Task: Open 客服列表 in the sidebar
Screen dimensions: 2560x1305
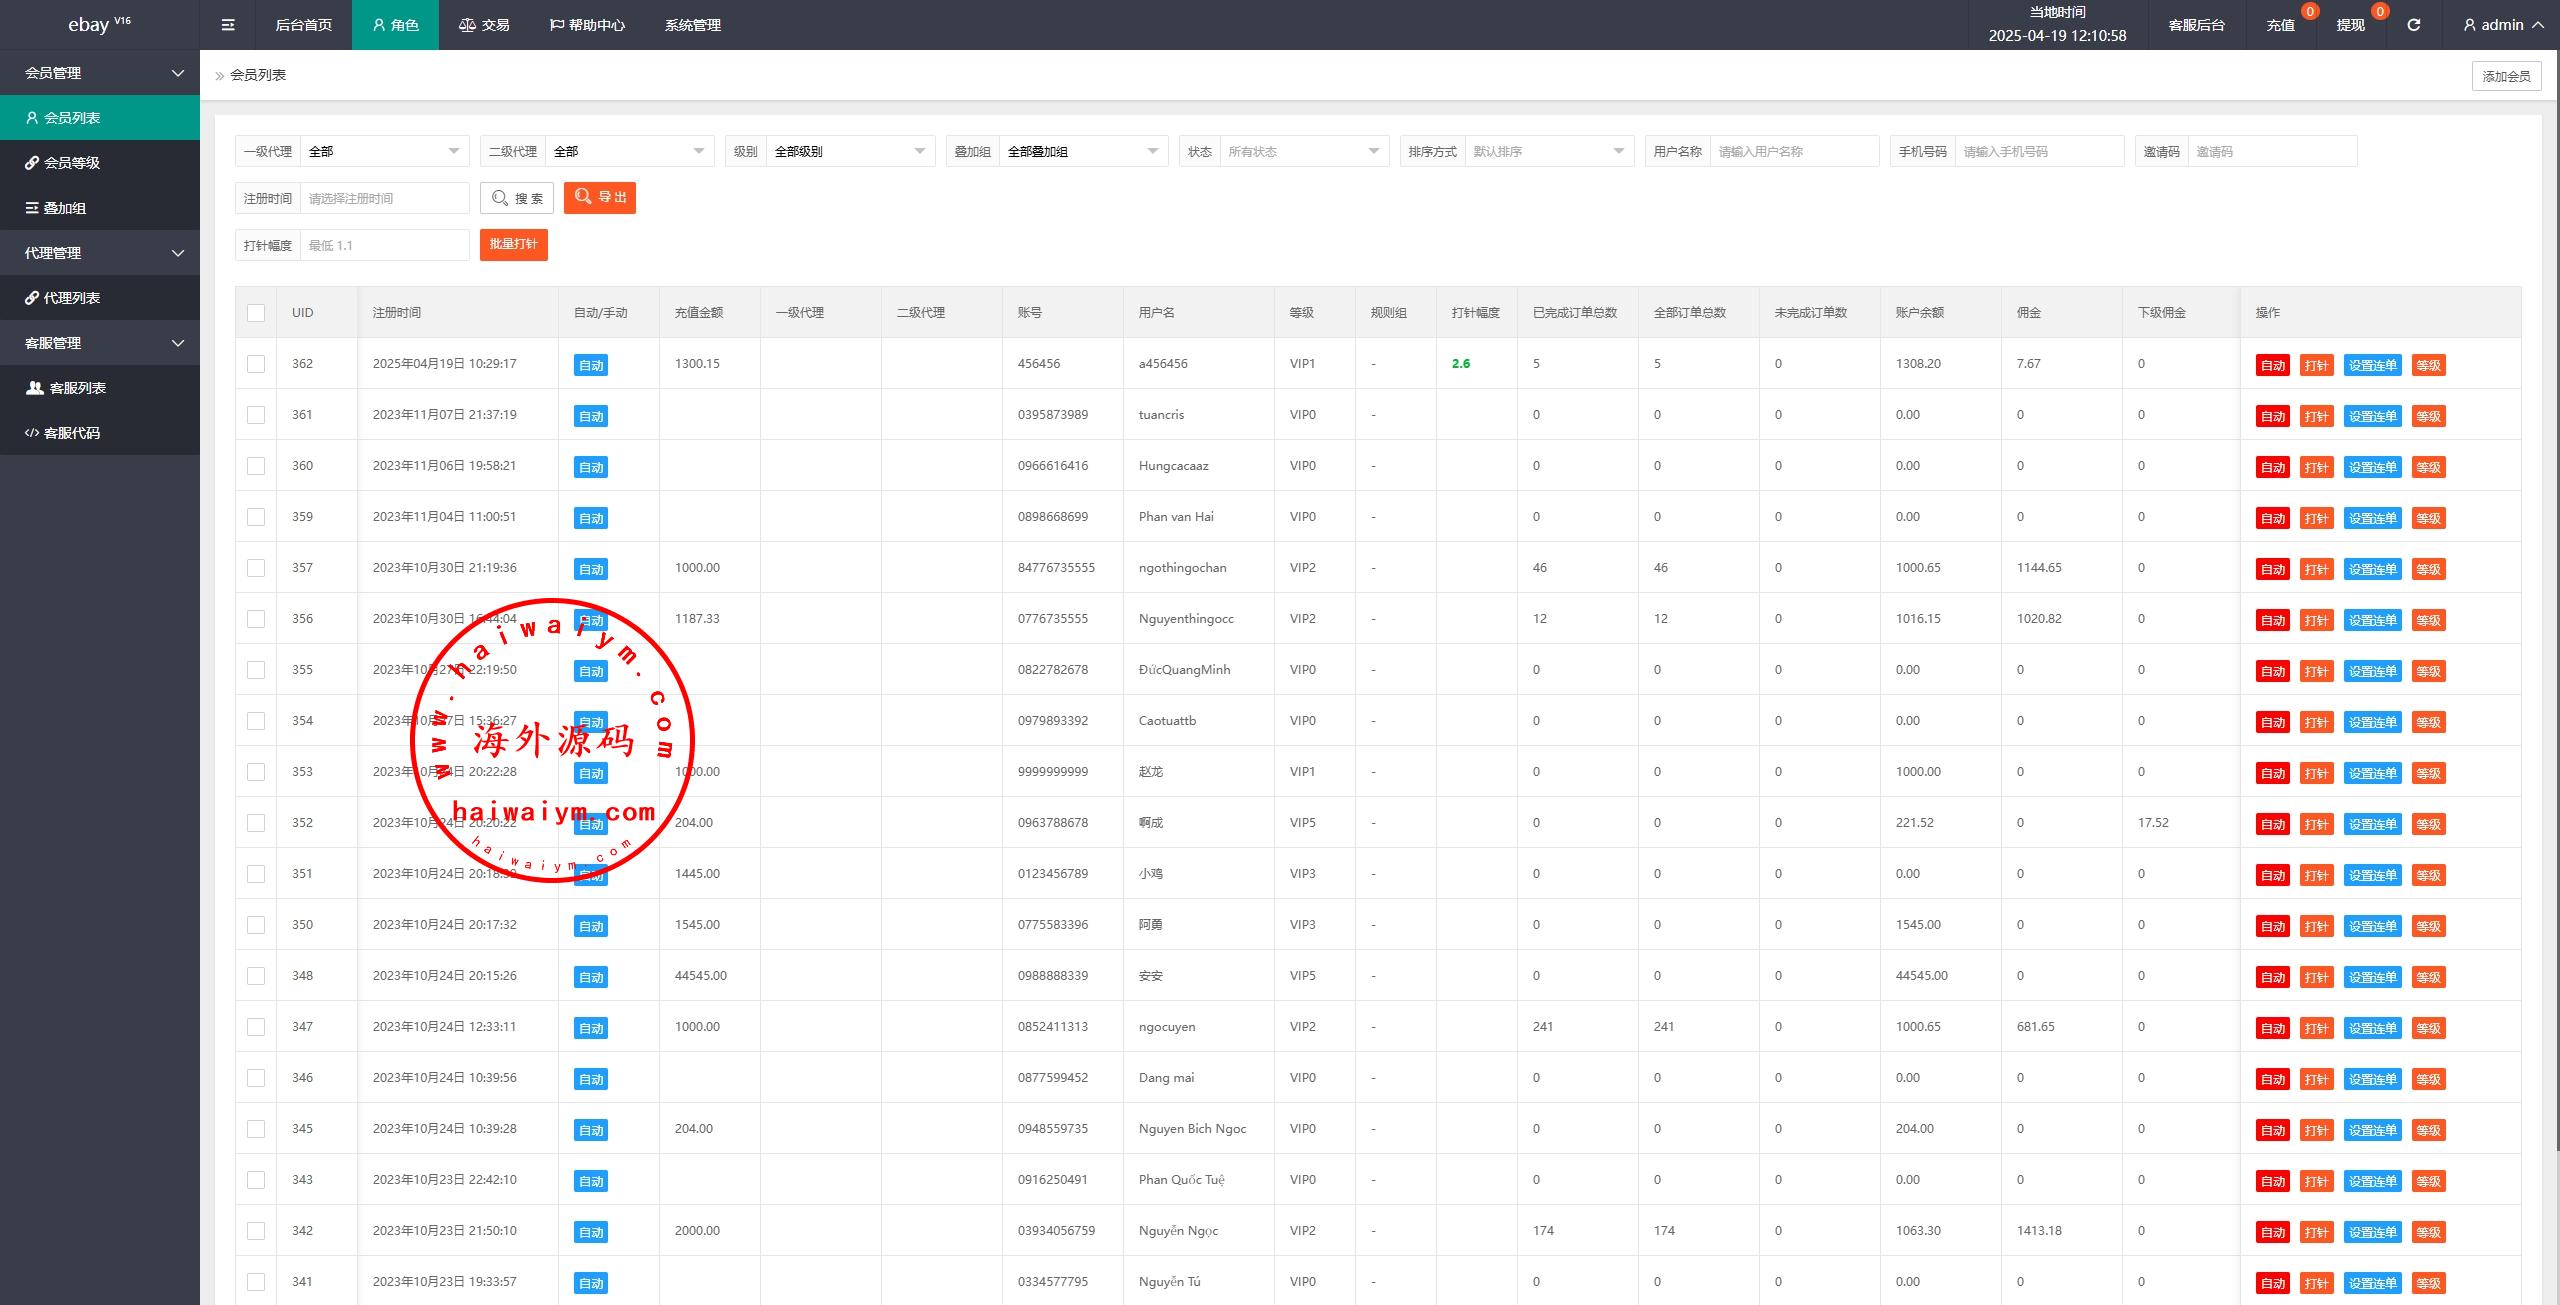Action: coord(77,388)
